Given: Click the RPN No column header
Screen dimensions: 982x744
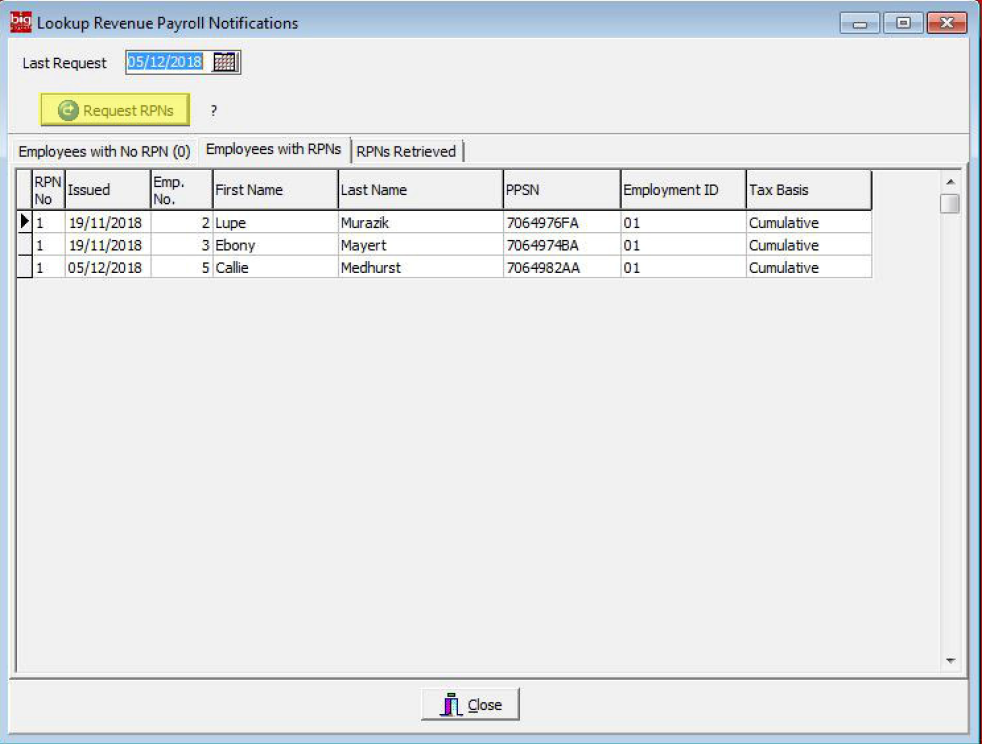Looking at the screenshot, I should [x=48, y=190].
